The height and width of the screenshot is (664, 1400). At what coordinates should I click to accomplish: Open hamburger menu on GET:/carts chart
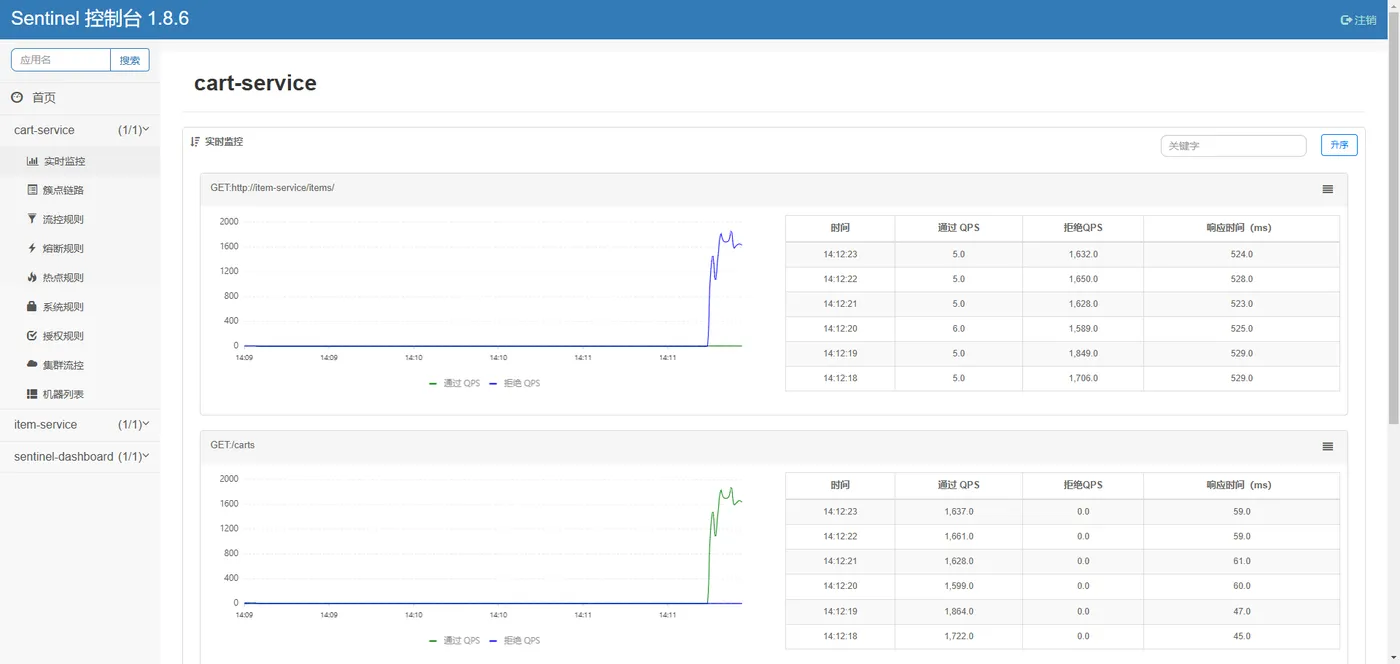pyautogui.click(x=1327, y=446)
